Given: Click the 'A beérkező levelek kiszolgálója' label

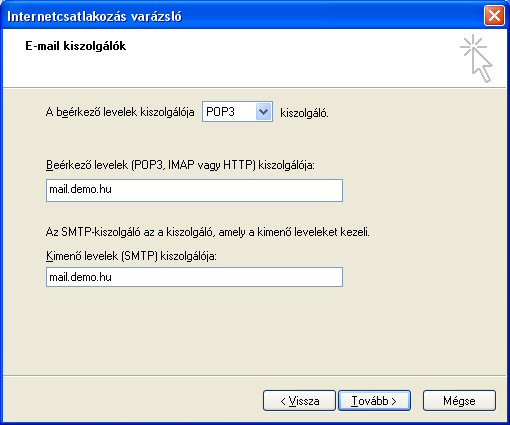Looking at the screenshot, I should coord(120,112).
